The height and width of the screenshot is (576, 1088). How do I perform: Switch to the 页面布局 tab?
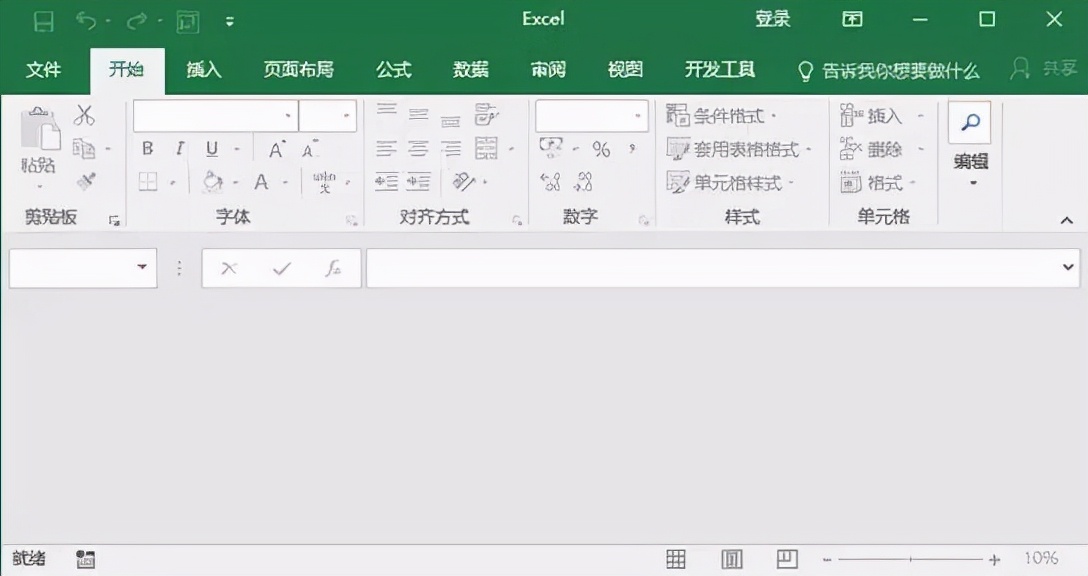pos(298,69)
